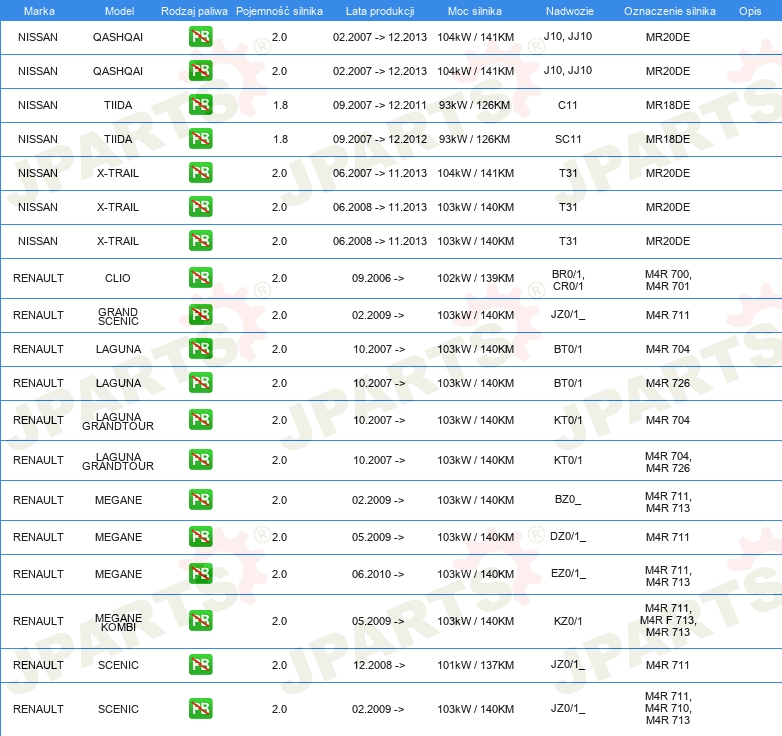Click the fuel icon in the Renault Clio row
The width and height of the screenshot is (782, 736).
(x=200, y=278)
